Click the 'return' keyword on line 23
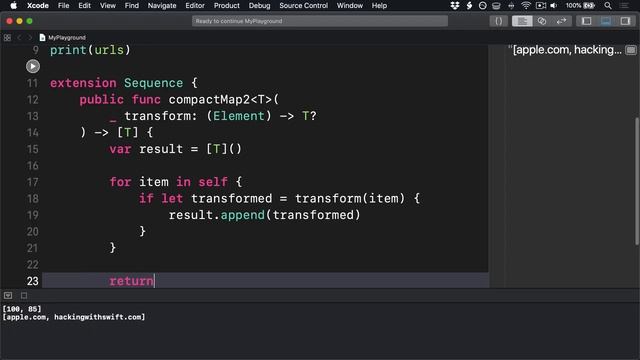Viewport: 640px width, 360px height. click(x=131, y=281)
